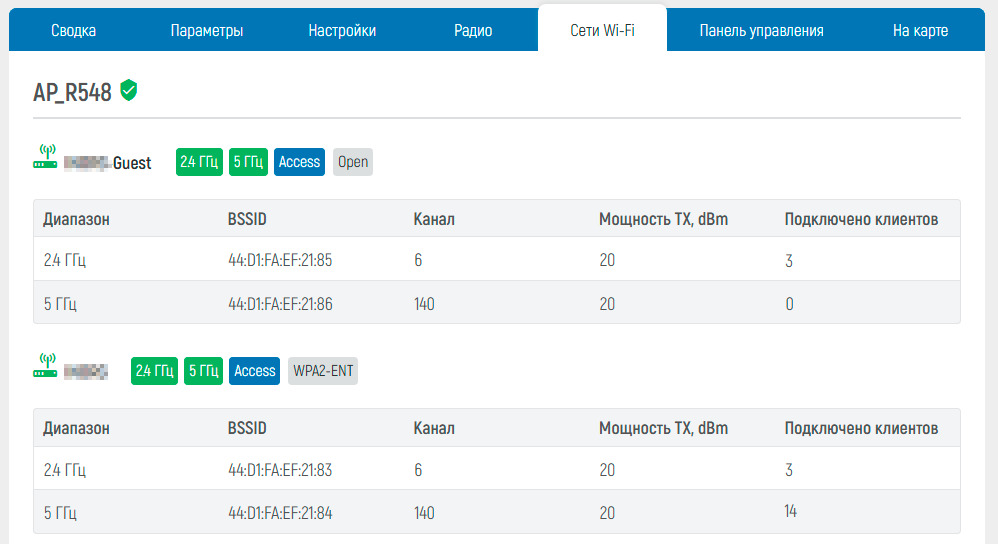This screenshot has width=998, height=544.
Task: Click the WPA2-ENT security badge
Action: click(x=323, y=371)
